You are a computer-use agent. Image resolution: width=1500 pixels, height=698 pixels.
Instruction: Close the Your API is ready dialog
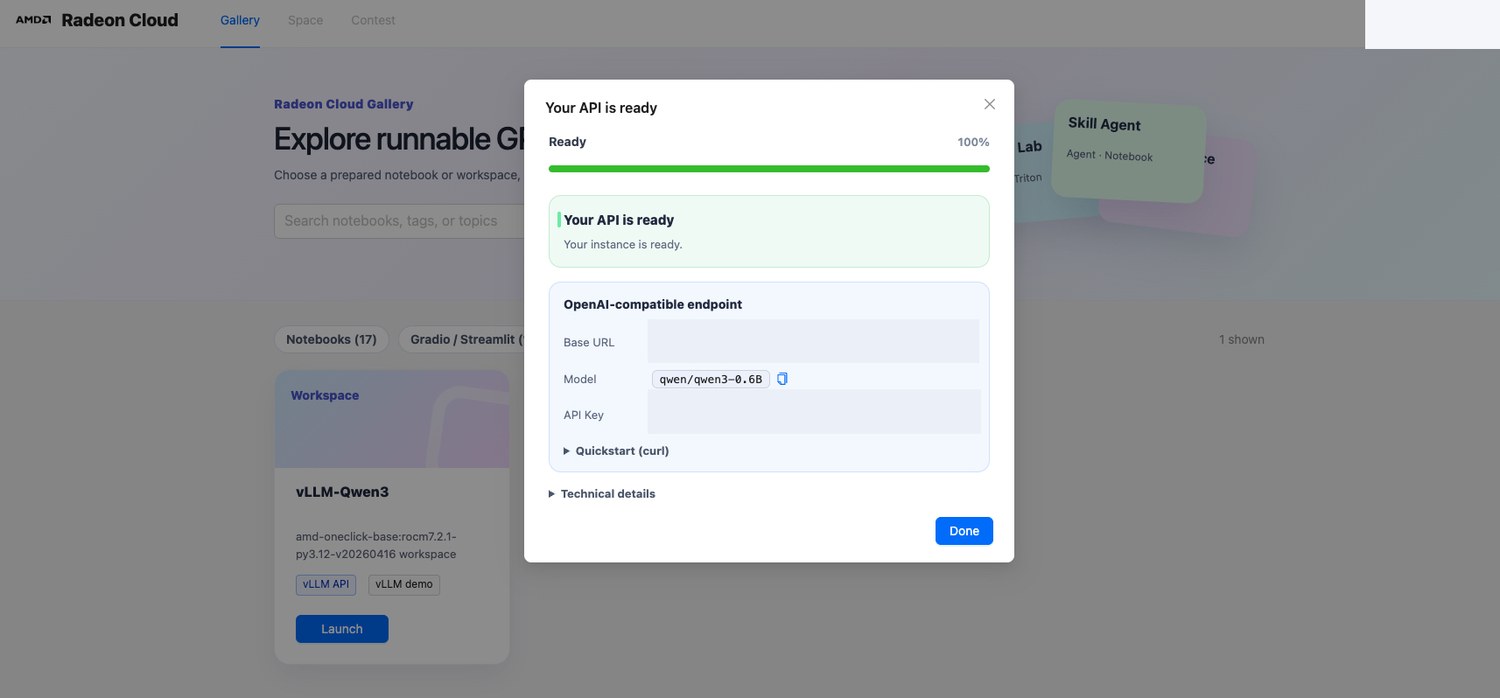pyautogui.click(x=989, y=104)
